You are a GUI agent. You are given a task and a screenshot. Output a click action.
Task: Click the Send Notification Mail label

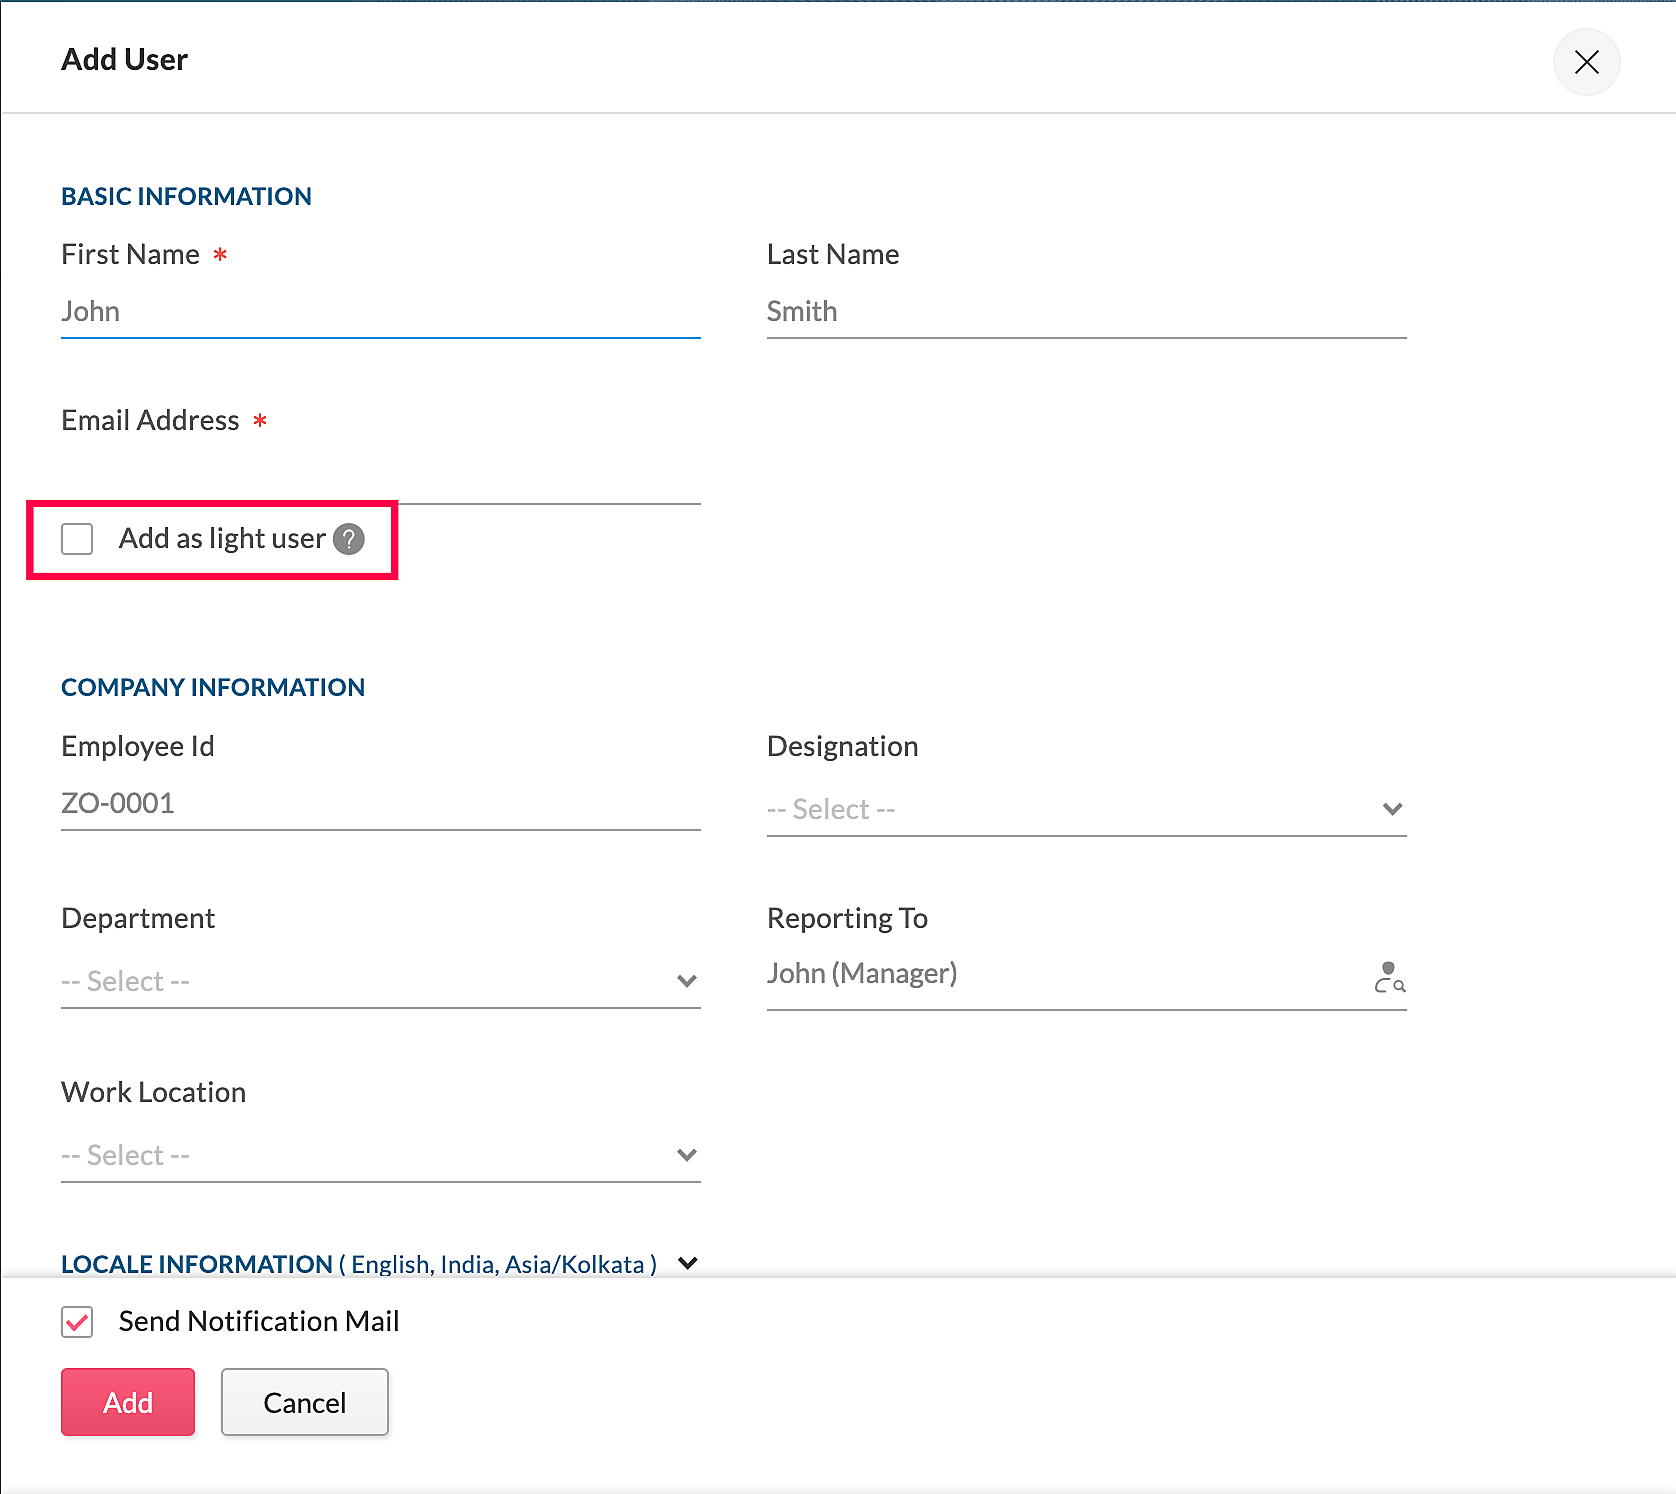(x=259, y=1322)
